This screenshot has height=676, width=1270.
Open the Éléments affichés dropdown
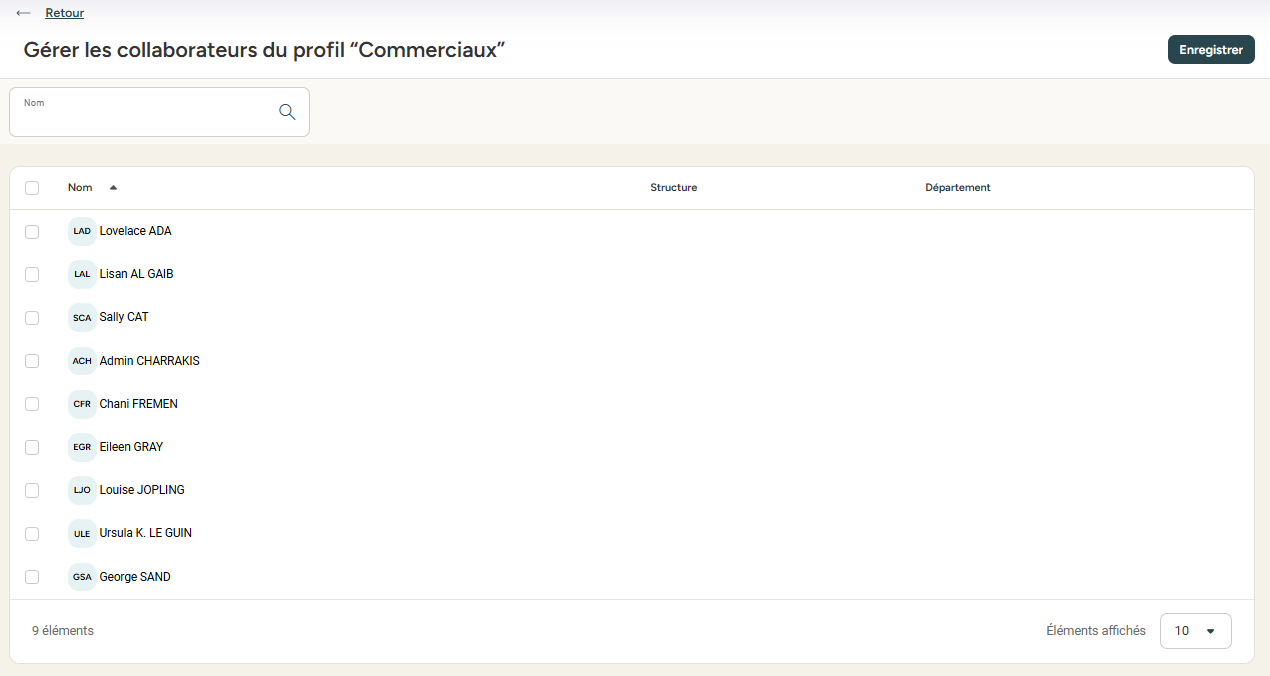point(1195,631)
